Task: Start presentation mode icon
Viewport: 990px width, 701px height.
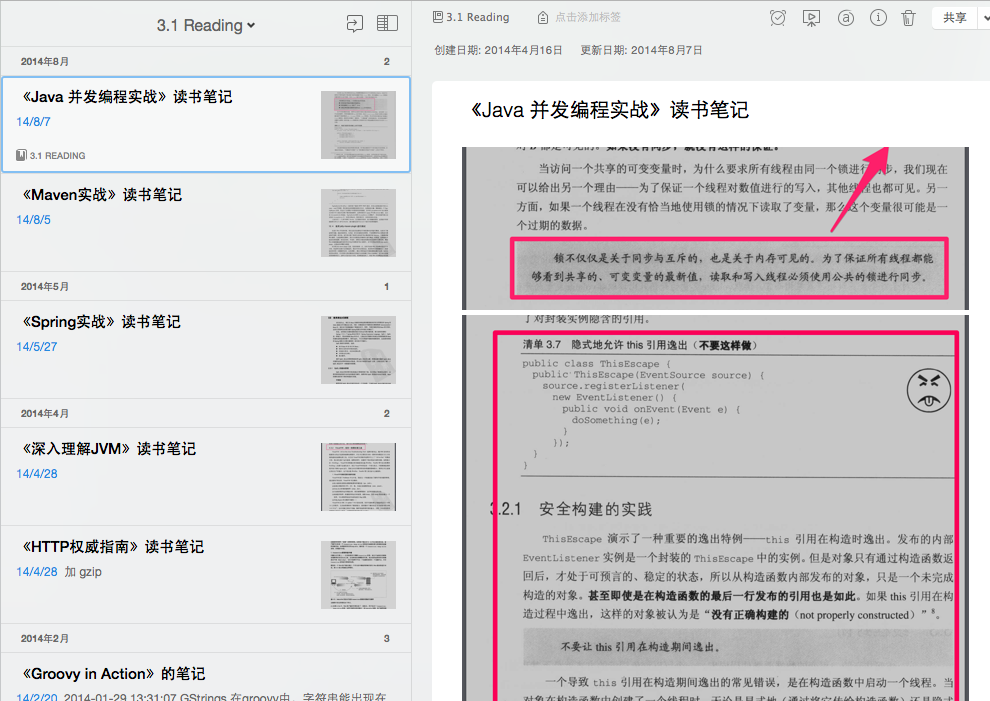Action: click(811, 18)
